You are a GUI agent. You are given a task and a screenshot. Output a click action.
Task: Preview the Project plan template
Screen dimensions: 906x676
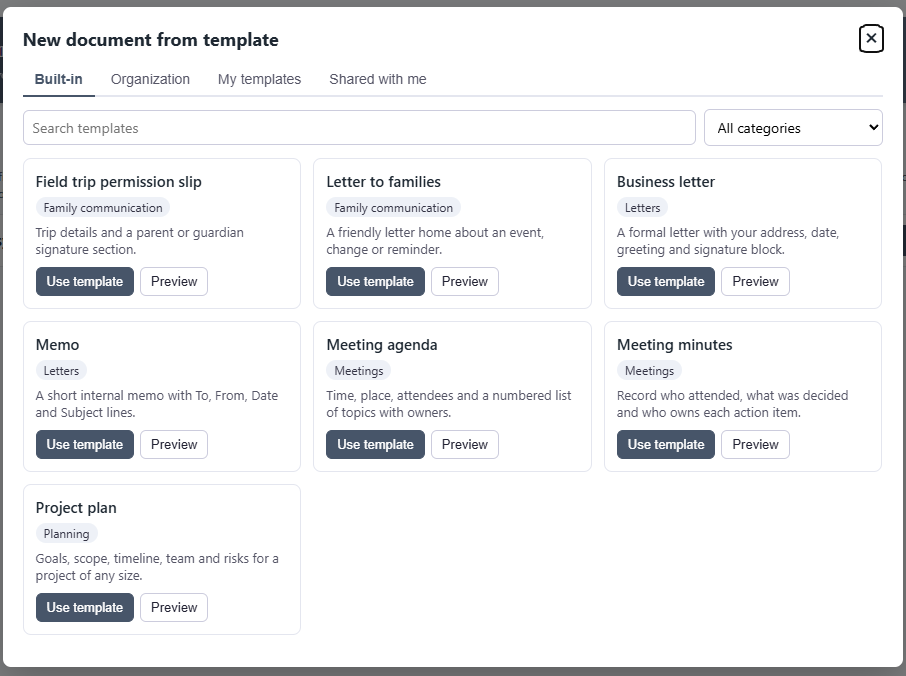(x=174, y=607)
